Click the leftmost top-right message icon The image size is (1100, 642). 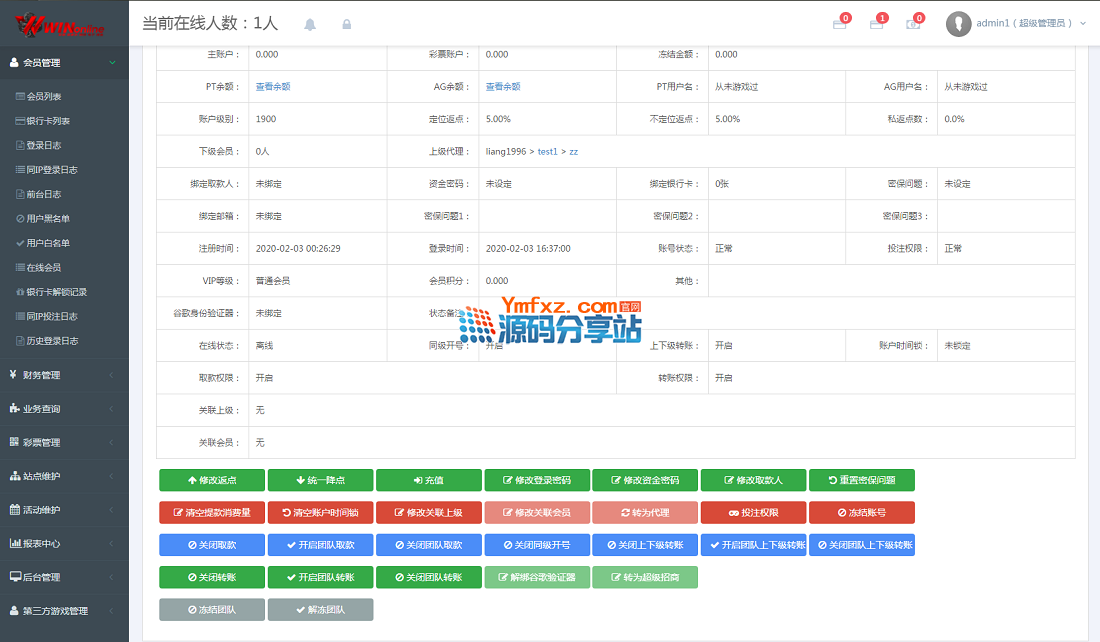click(839, 24)
